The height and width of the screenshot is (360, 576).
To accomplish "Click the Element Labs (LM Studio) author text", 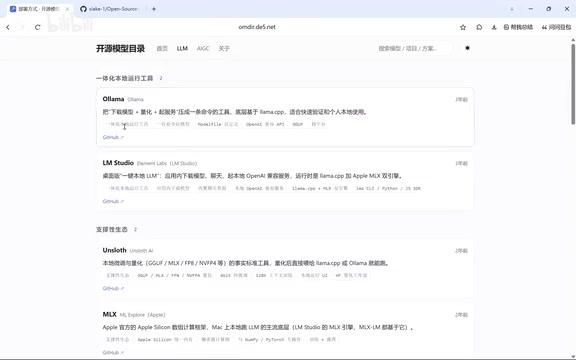I will (167, 163).
